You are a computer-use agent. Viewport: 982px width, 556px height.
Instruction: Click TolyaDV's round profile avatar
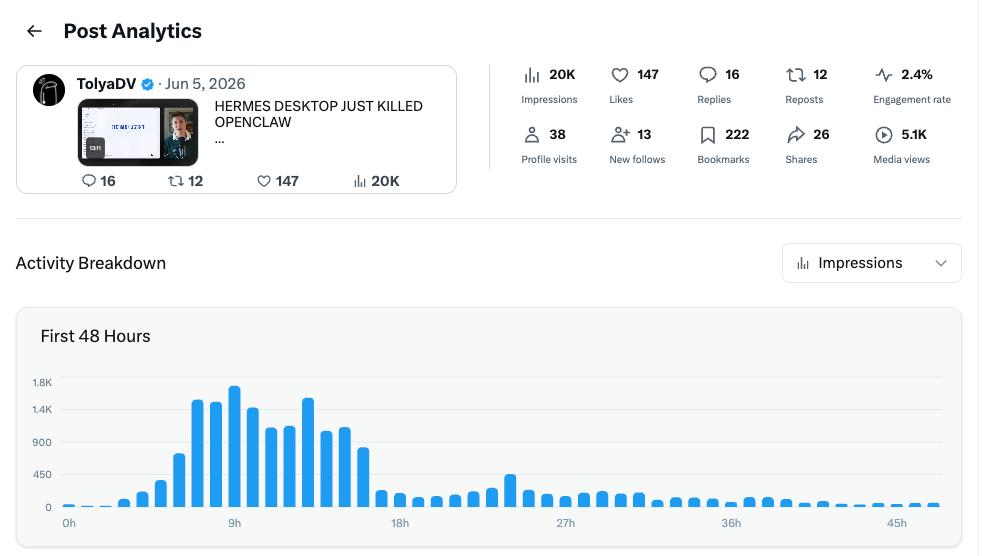coord(49,90)
